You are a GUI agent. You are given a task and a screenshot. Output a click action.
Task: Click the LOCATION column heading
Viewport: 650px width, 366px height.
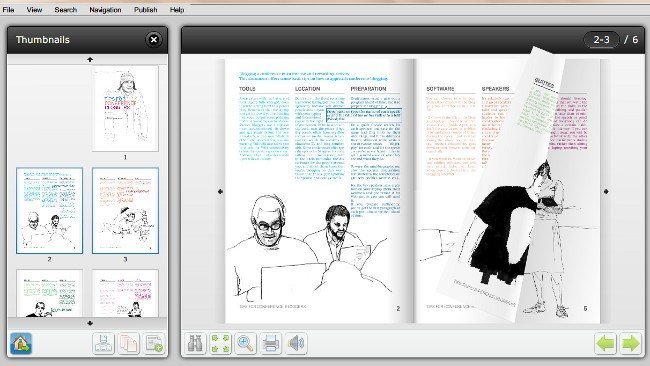[307, 89]
